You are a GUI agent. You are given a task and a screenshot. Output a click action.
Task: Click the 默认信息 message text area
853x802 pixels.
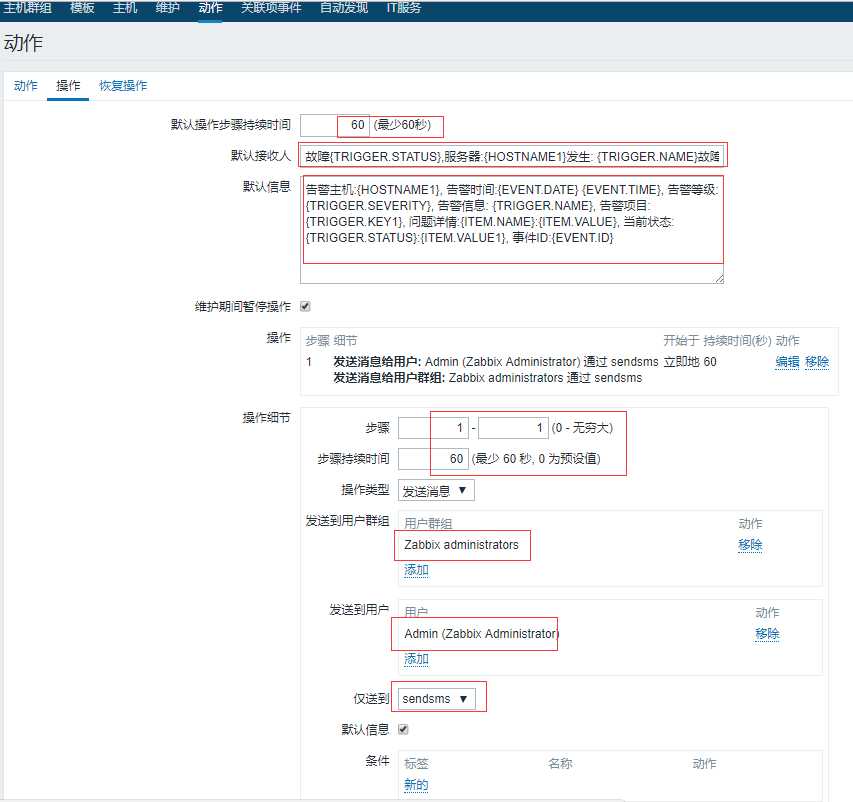pyautogui.click(x=511, y=230)
